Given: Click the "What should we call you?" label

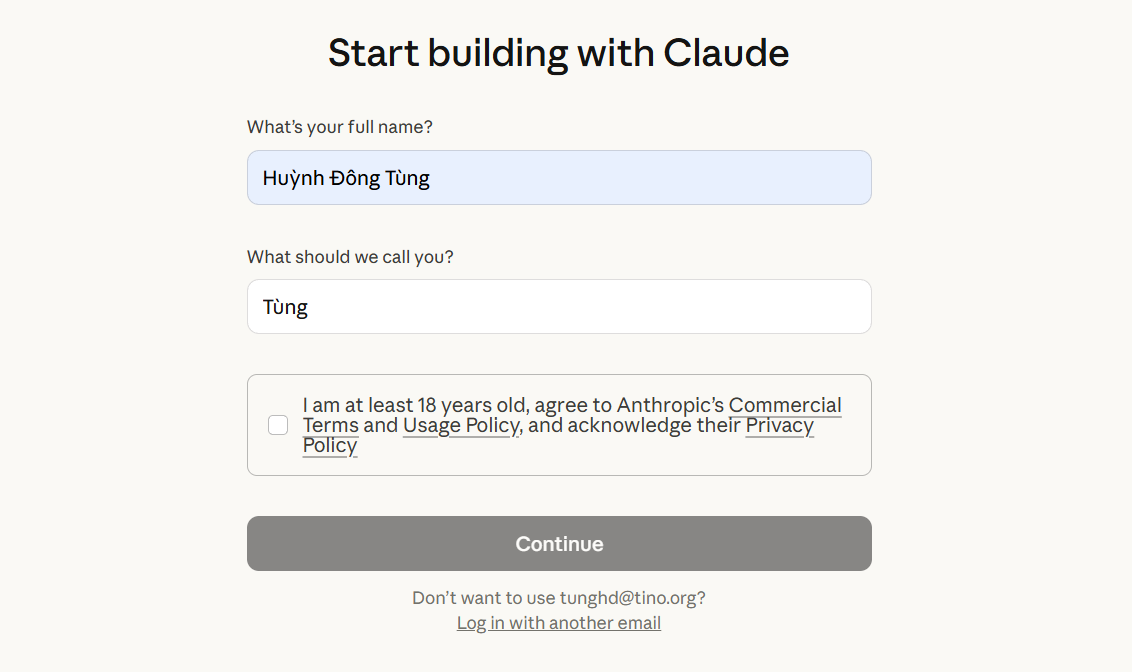Looking at the screenshot, I should [x=350, y=257].
